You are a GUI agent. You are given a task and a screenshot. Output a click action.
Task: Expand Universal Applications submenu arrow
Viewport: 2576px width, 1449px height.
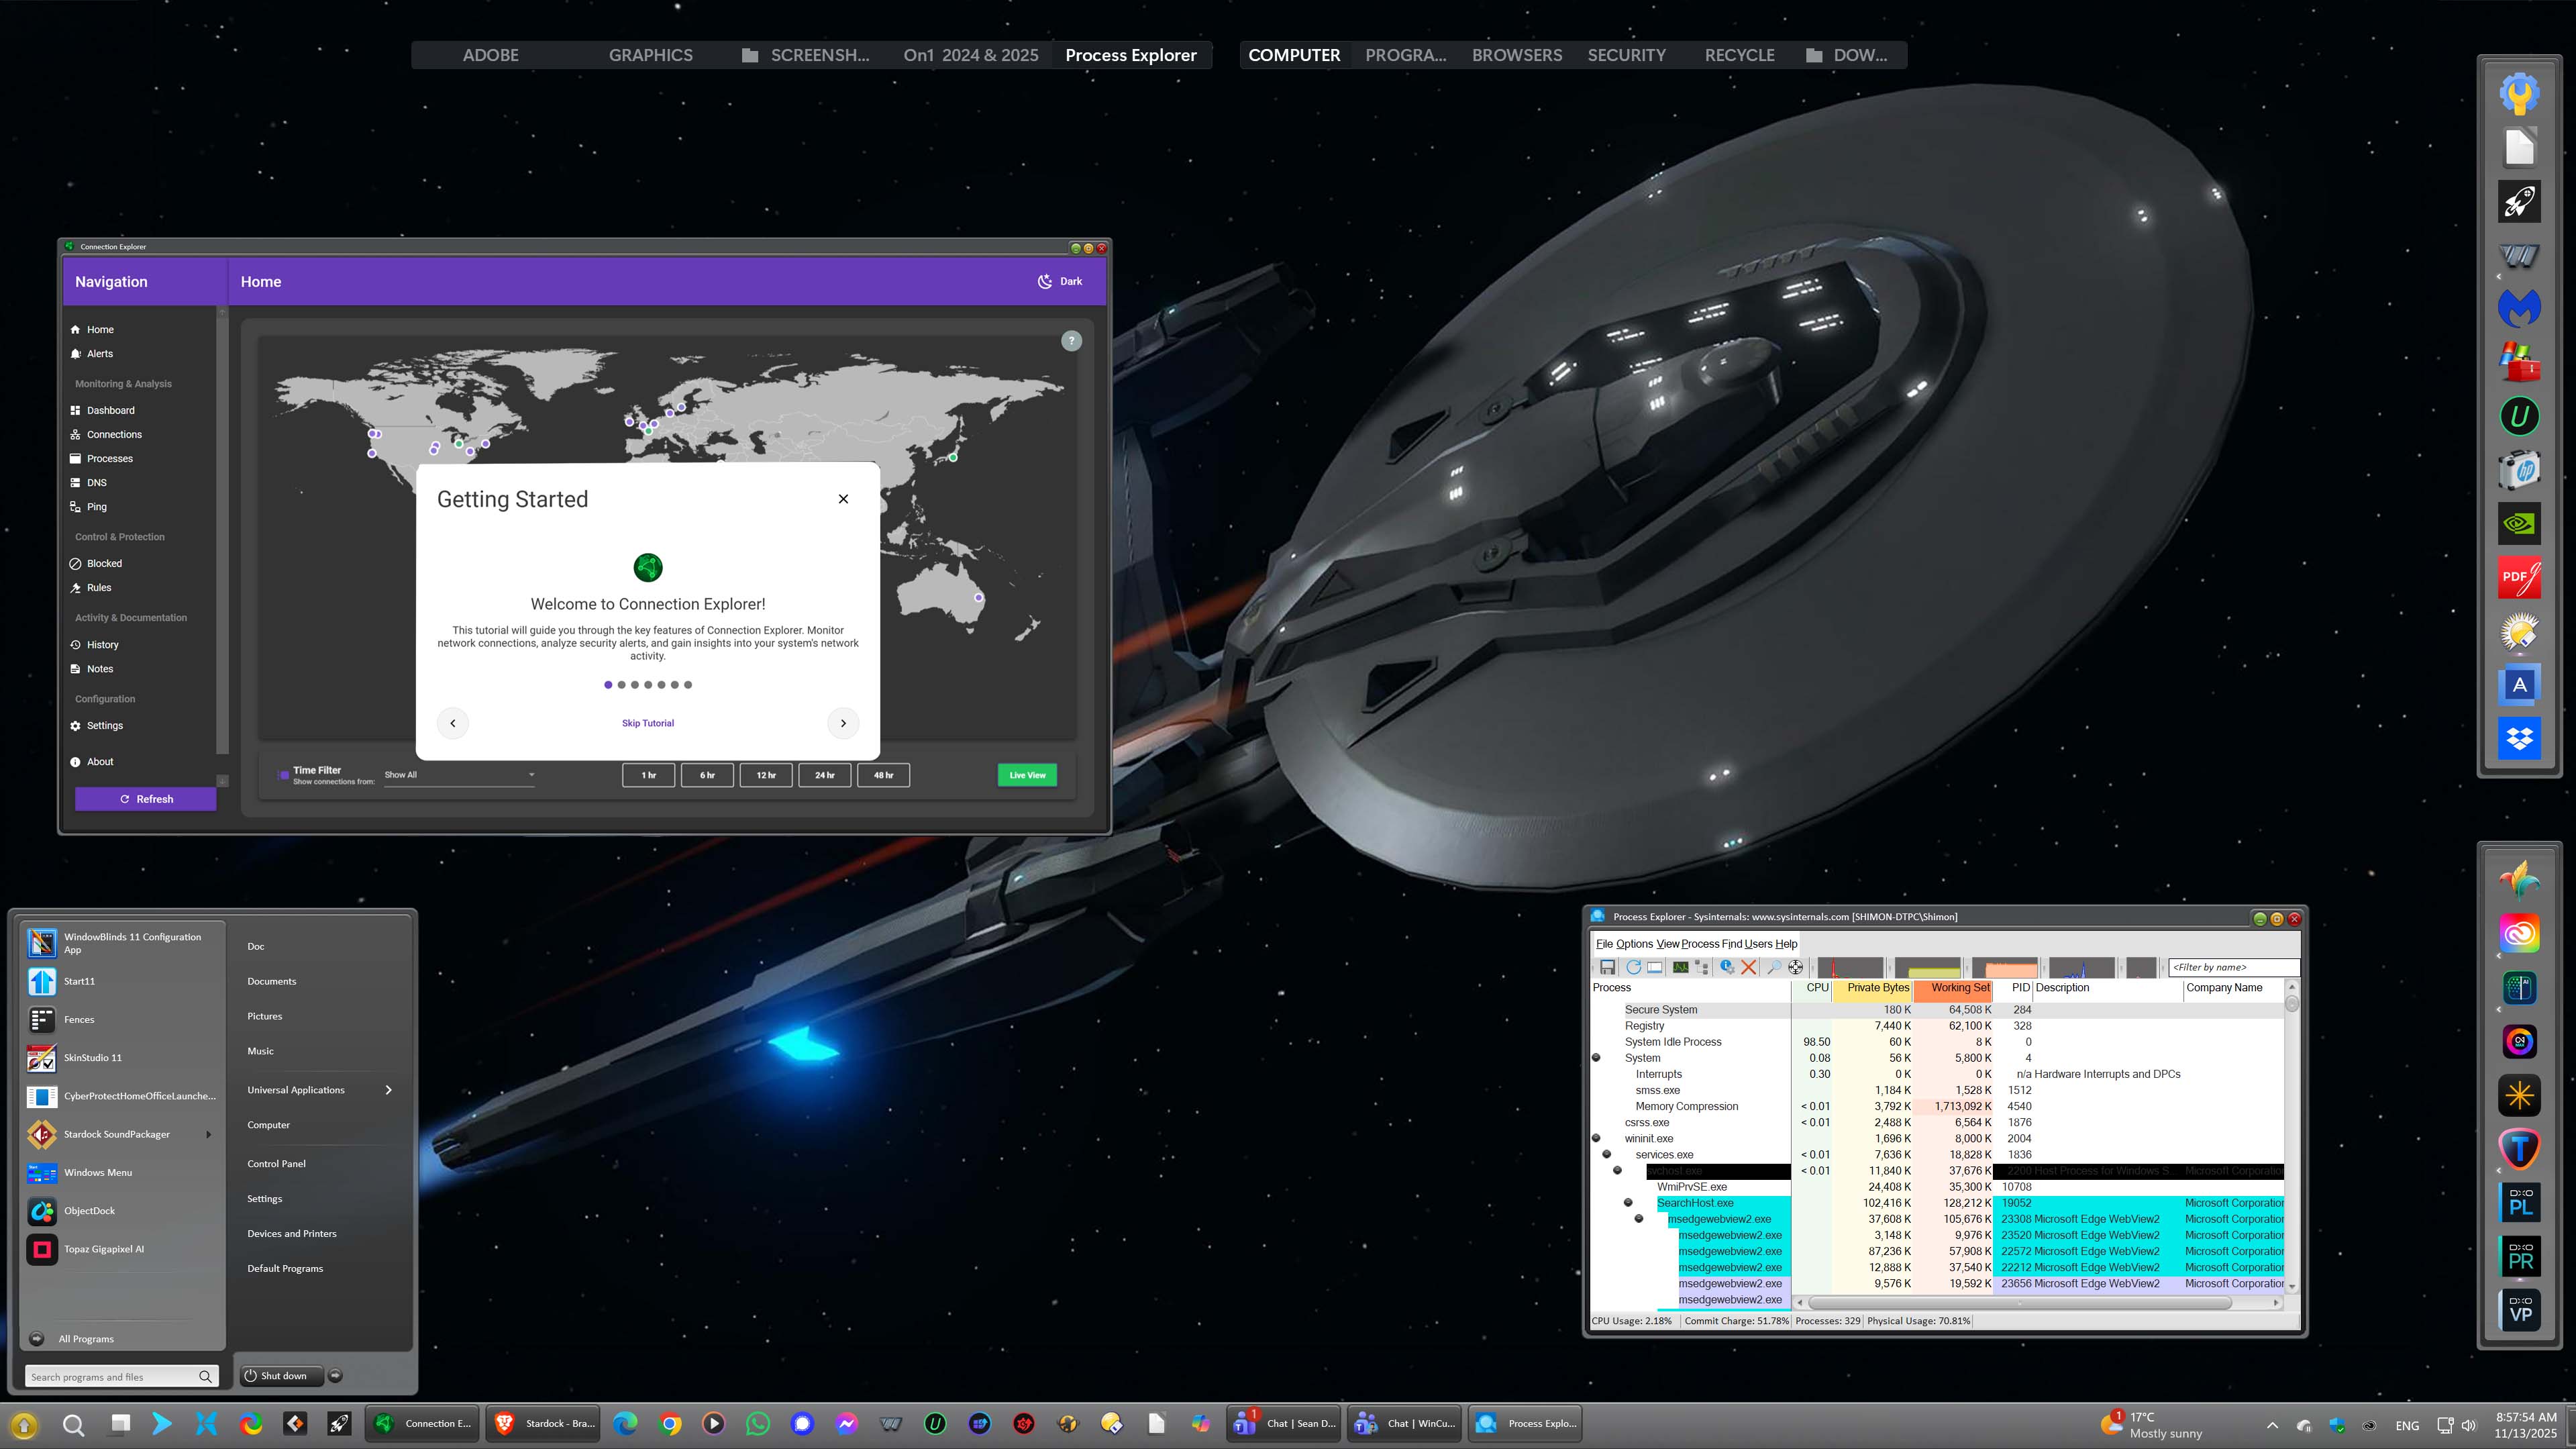[388, 1090]
